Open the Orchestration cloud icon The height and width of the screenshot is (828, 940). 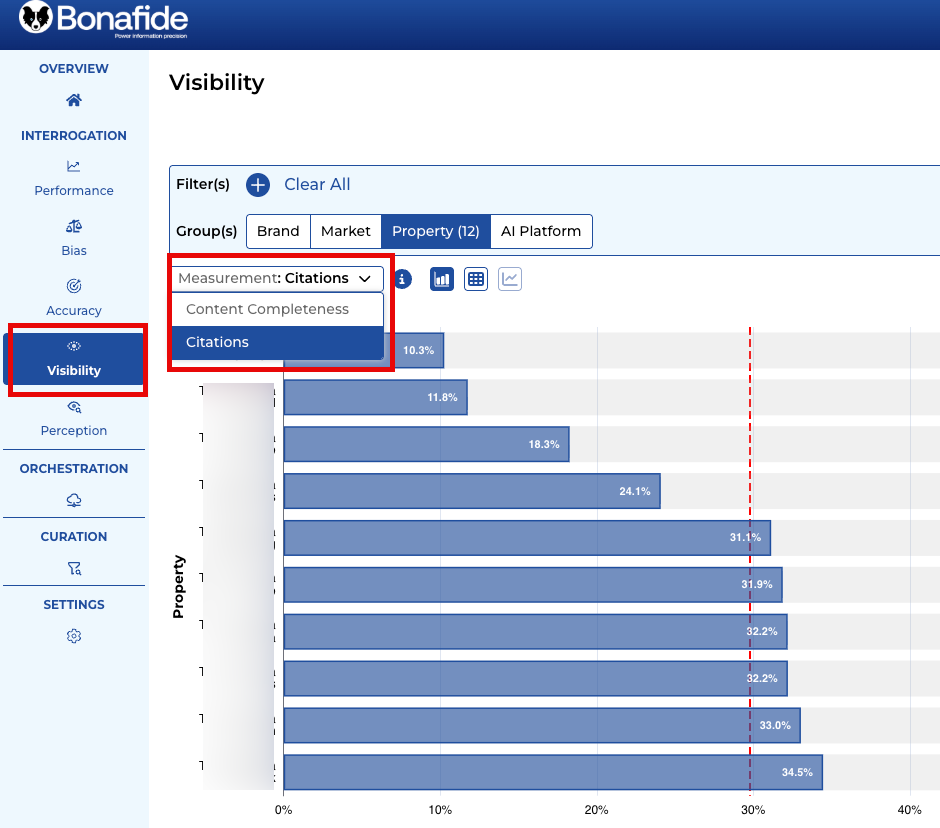(73, 500)
